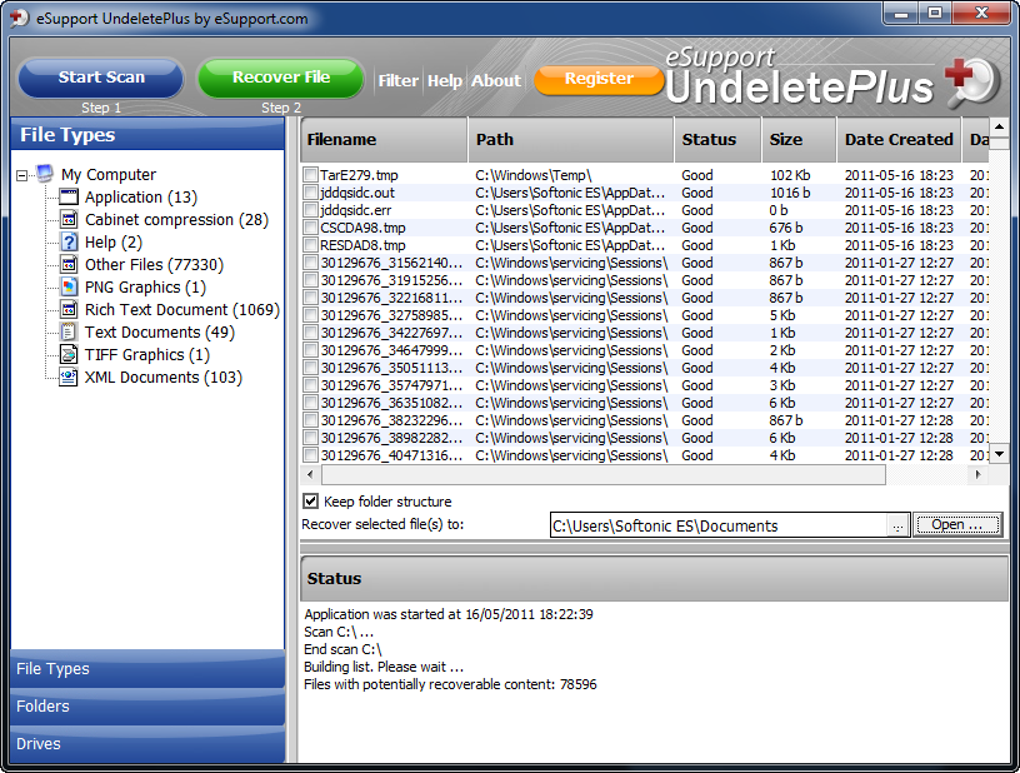Select TIFF Graphics (1) file type
Viewport: 1020px width, 773px height.
147,355
